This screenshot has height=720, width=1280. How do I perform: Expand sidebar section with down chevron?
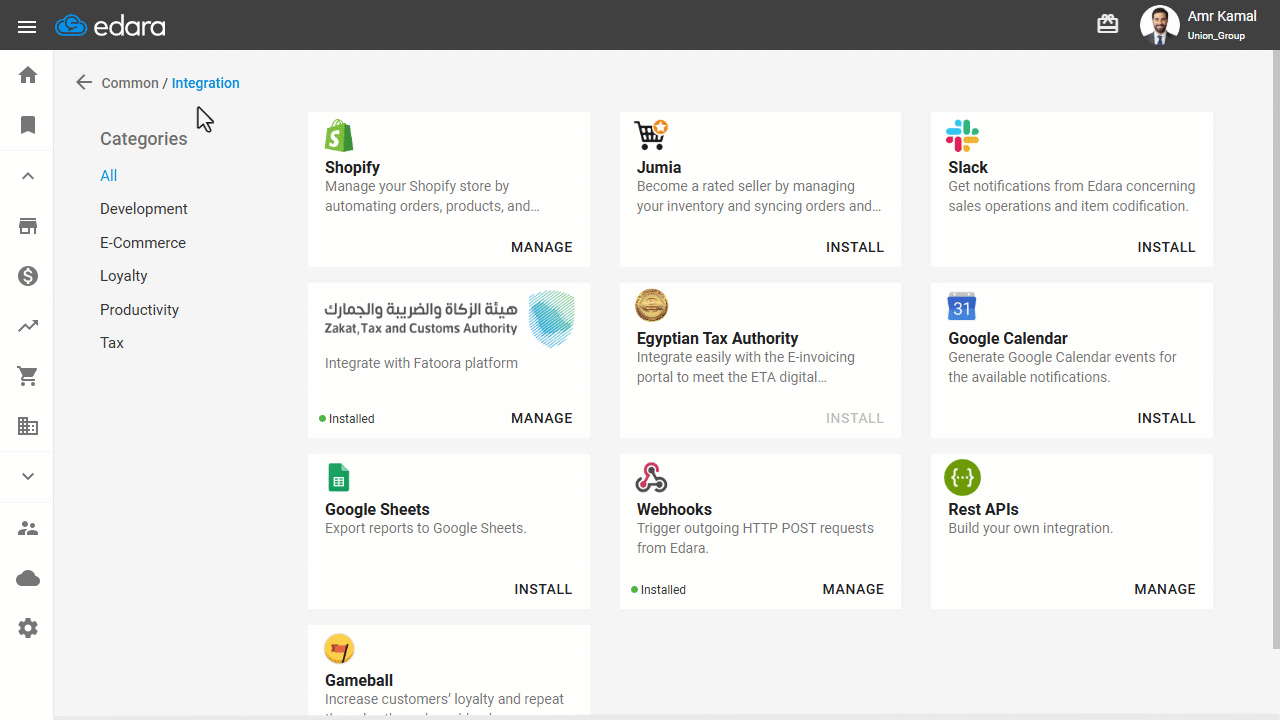pos(28,477)
